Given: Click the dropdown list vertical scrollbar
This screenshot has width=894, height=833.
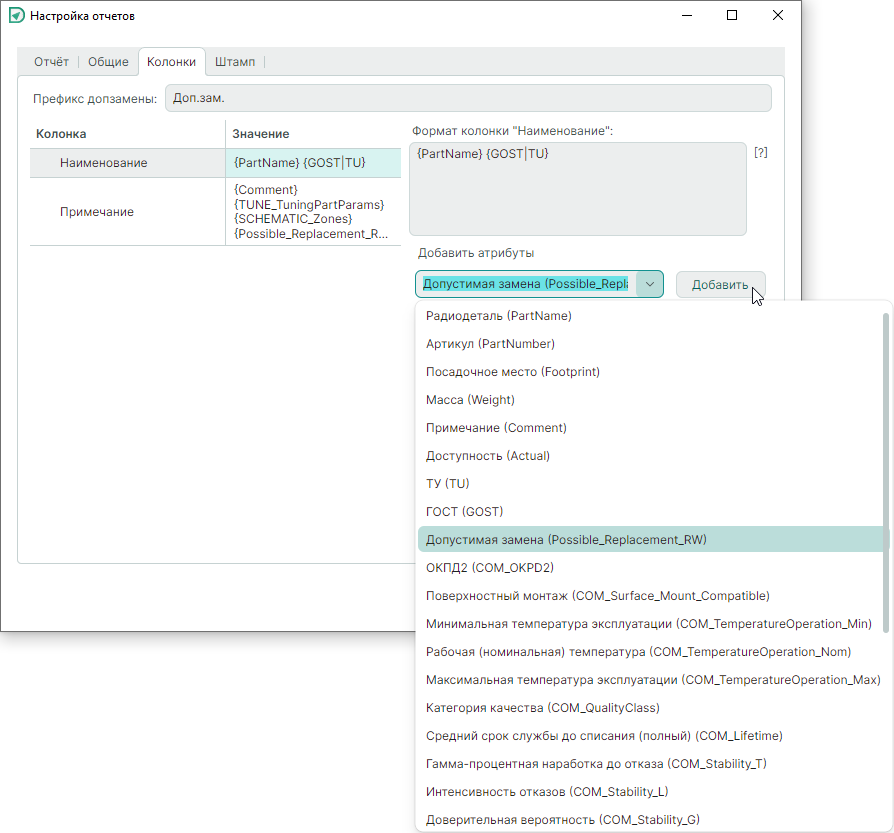Looking at the screenshot, I should point(885,470).
